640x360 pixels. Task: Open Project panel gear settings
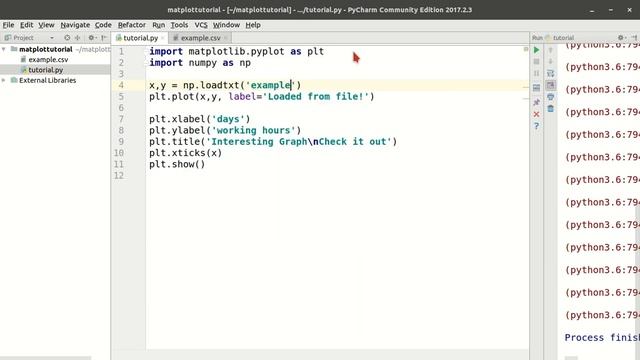pos(92,38)
